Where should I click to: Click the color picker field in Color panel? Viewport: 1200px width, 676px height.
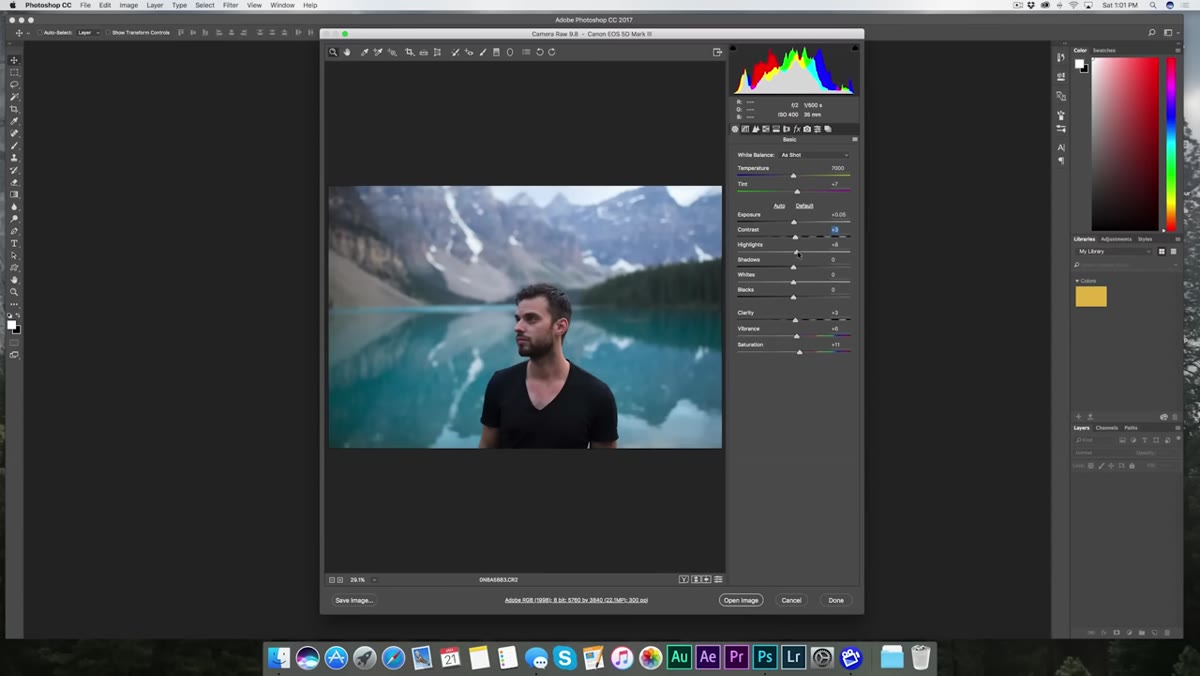point(1125,144)
